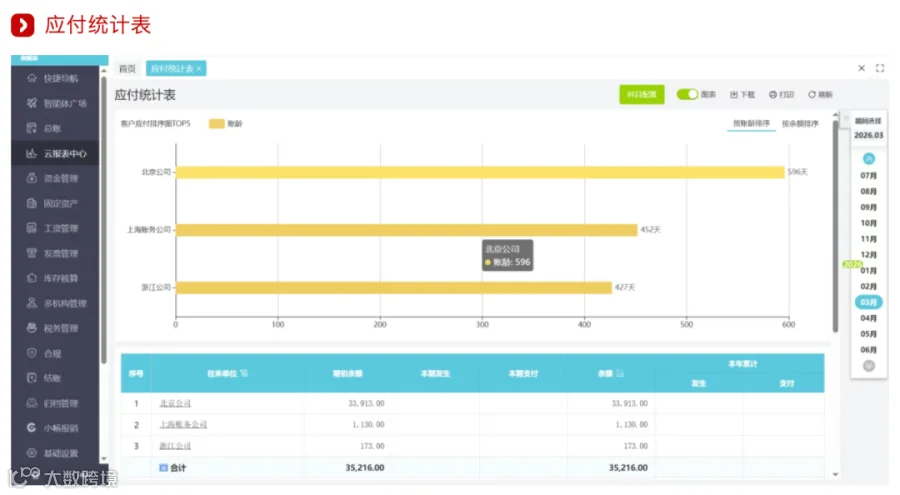Click the 打印 print icon
Viewport: 900px width, 495px height.
[x=773, y=95]
